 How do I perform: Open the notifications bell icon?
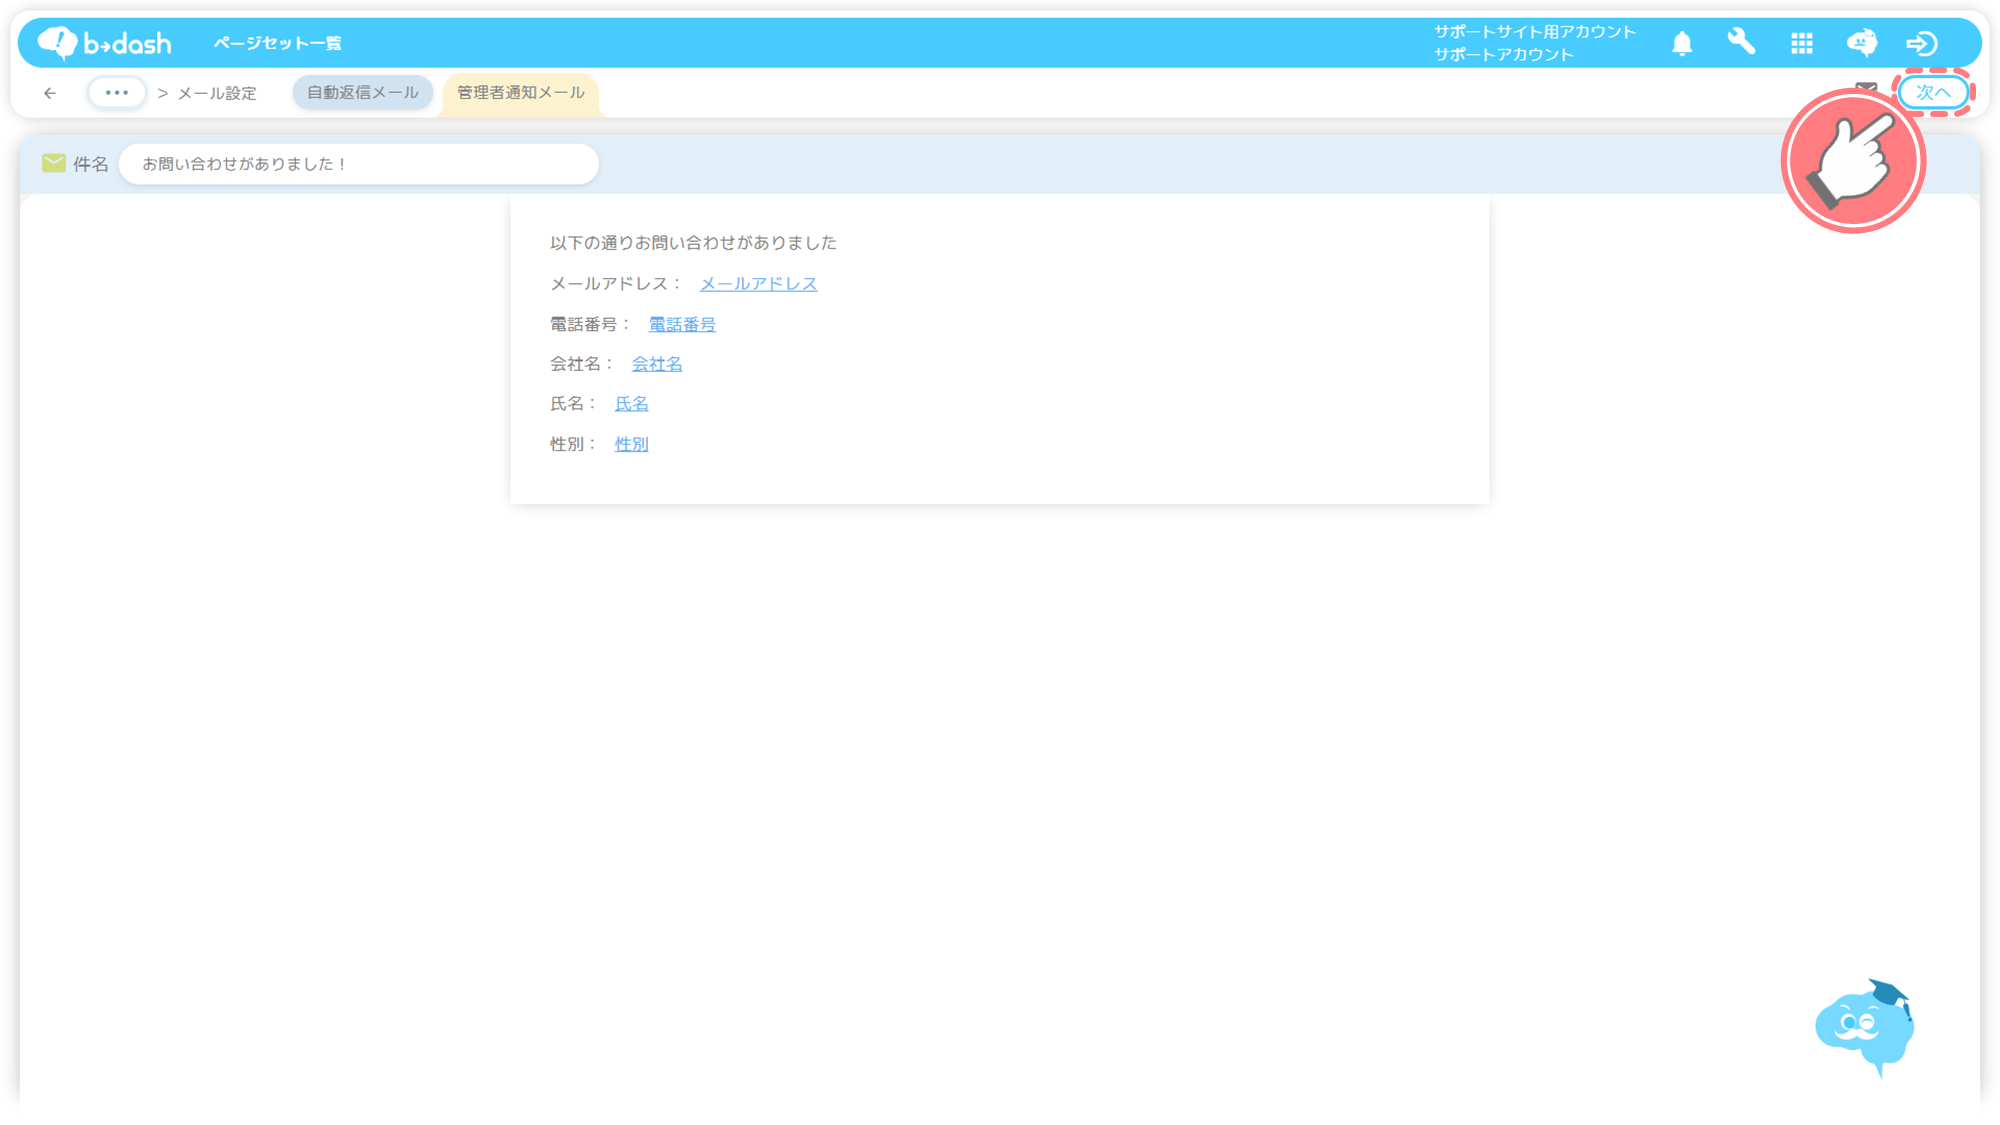[1682, 43]
